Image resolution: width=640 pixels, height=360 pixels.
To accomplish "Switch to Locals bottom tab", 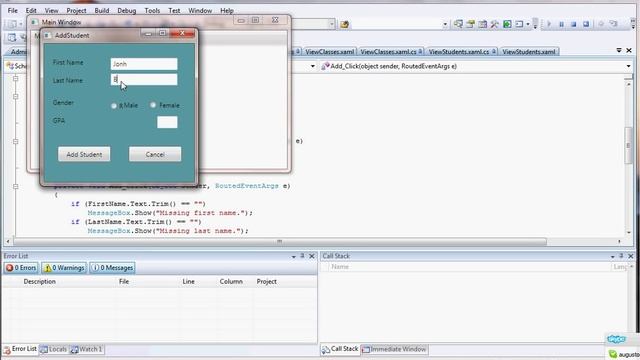I will 53,349.
